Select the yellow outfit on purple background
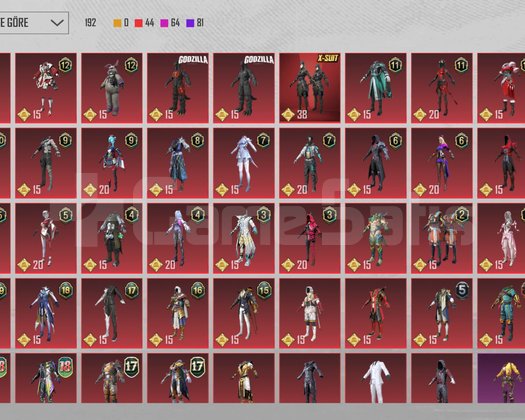This screenshot has width=525, height=420. 501,378
